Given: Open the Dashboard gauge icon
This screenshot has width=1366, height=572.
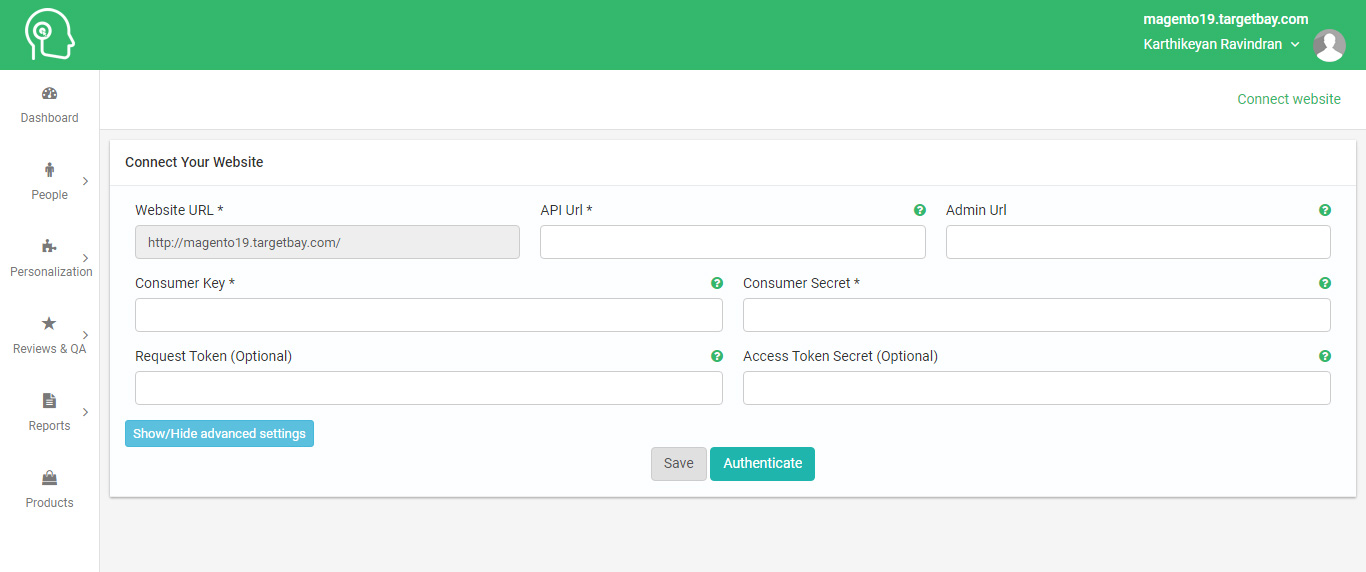Looking at the screenshot, I should click(49, 93).
